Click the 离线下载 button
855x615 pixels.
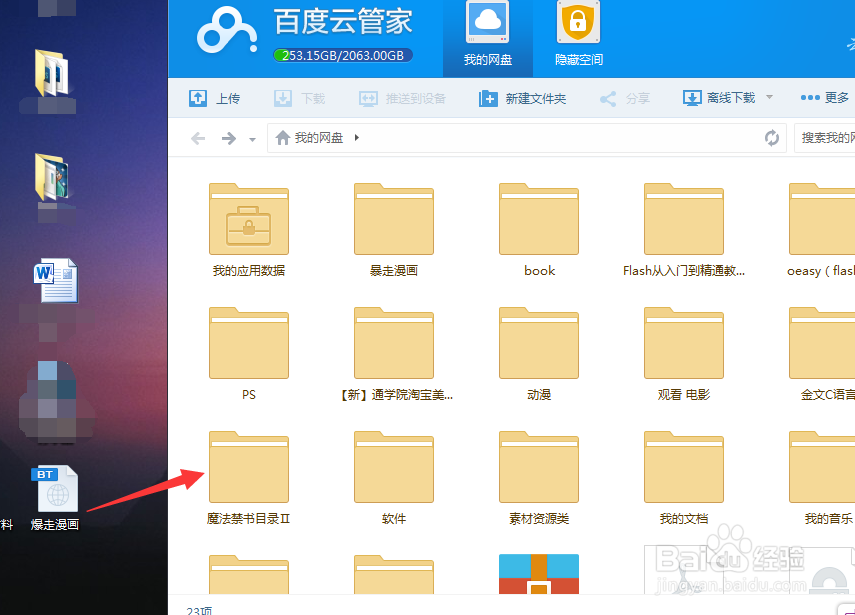tap(719, 98)
